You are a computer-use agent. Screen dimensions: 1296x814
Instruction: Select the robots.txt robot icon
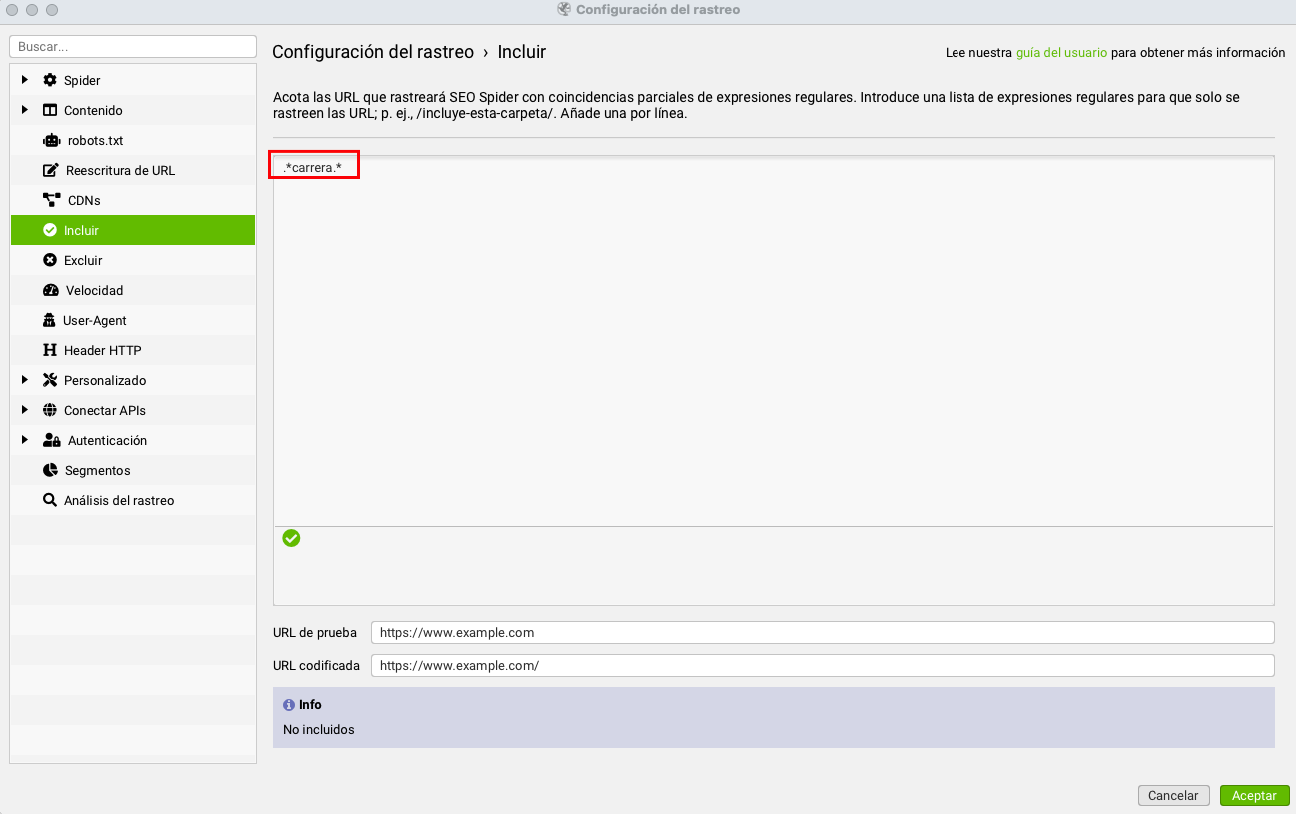point(51,140)
